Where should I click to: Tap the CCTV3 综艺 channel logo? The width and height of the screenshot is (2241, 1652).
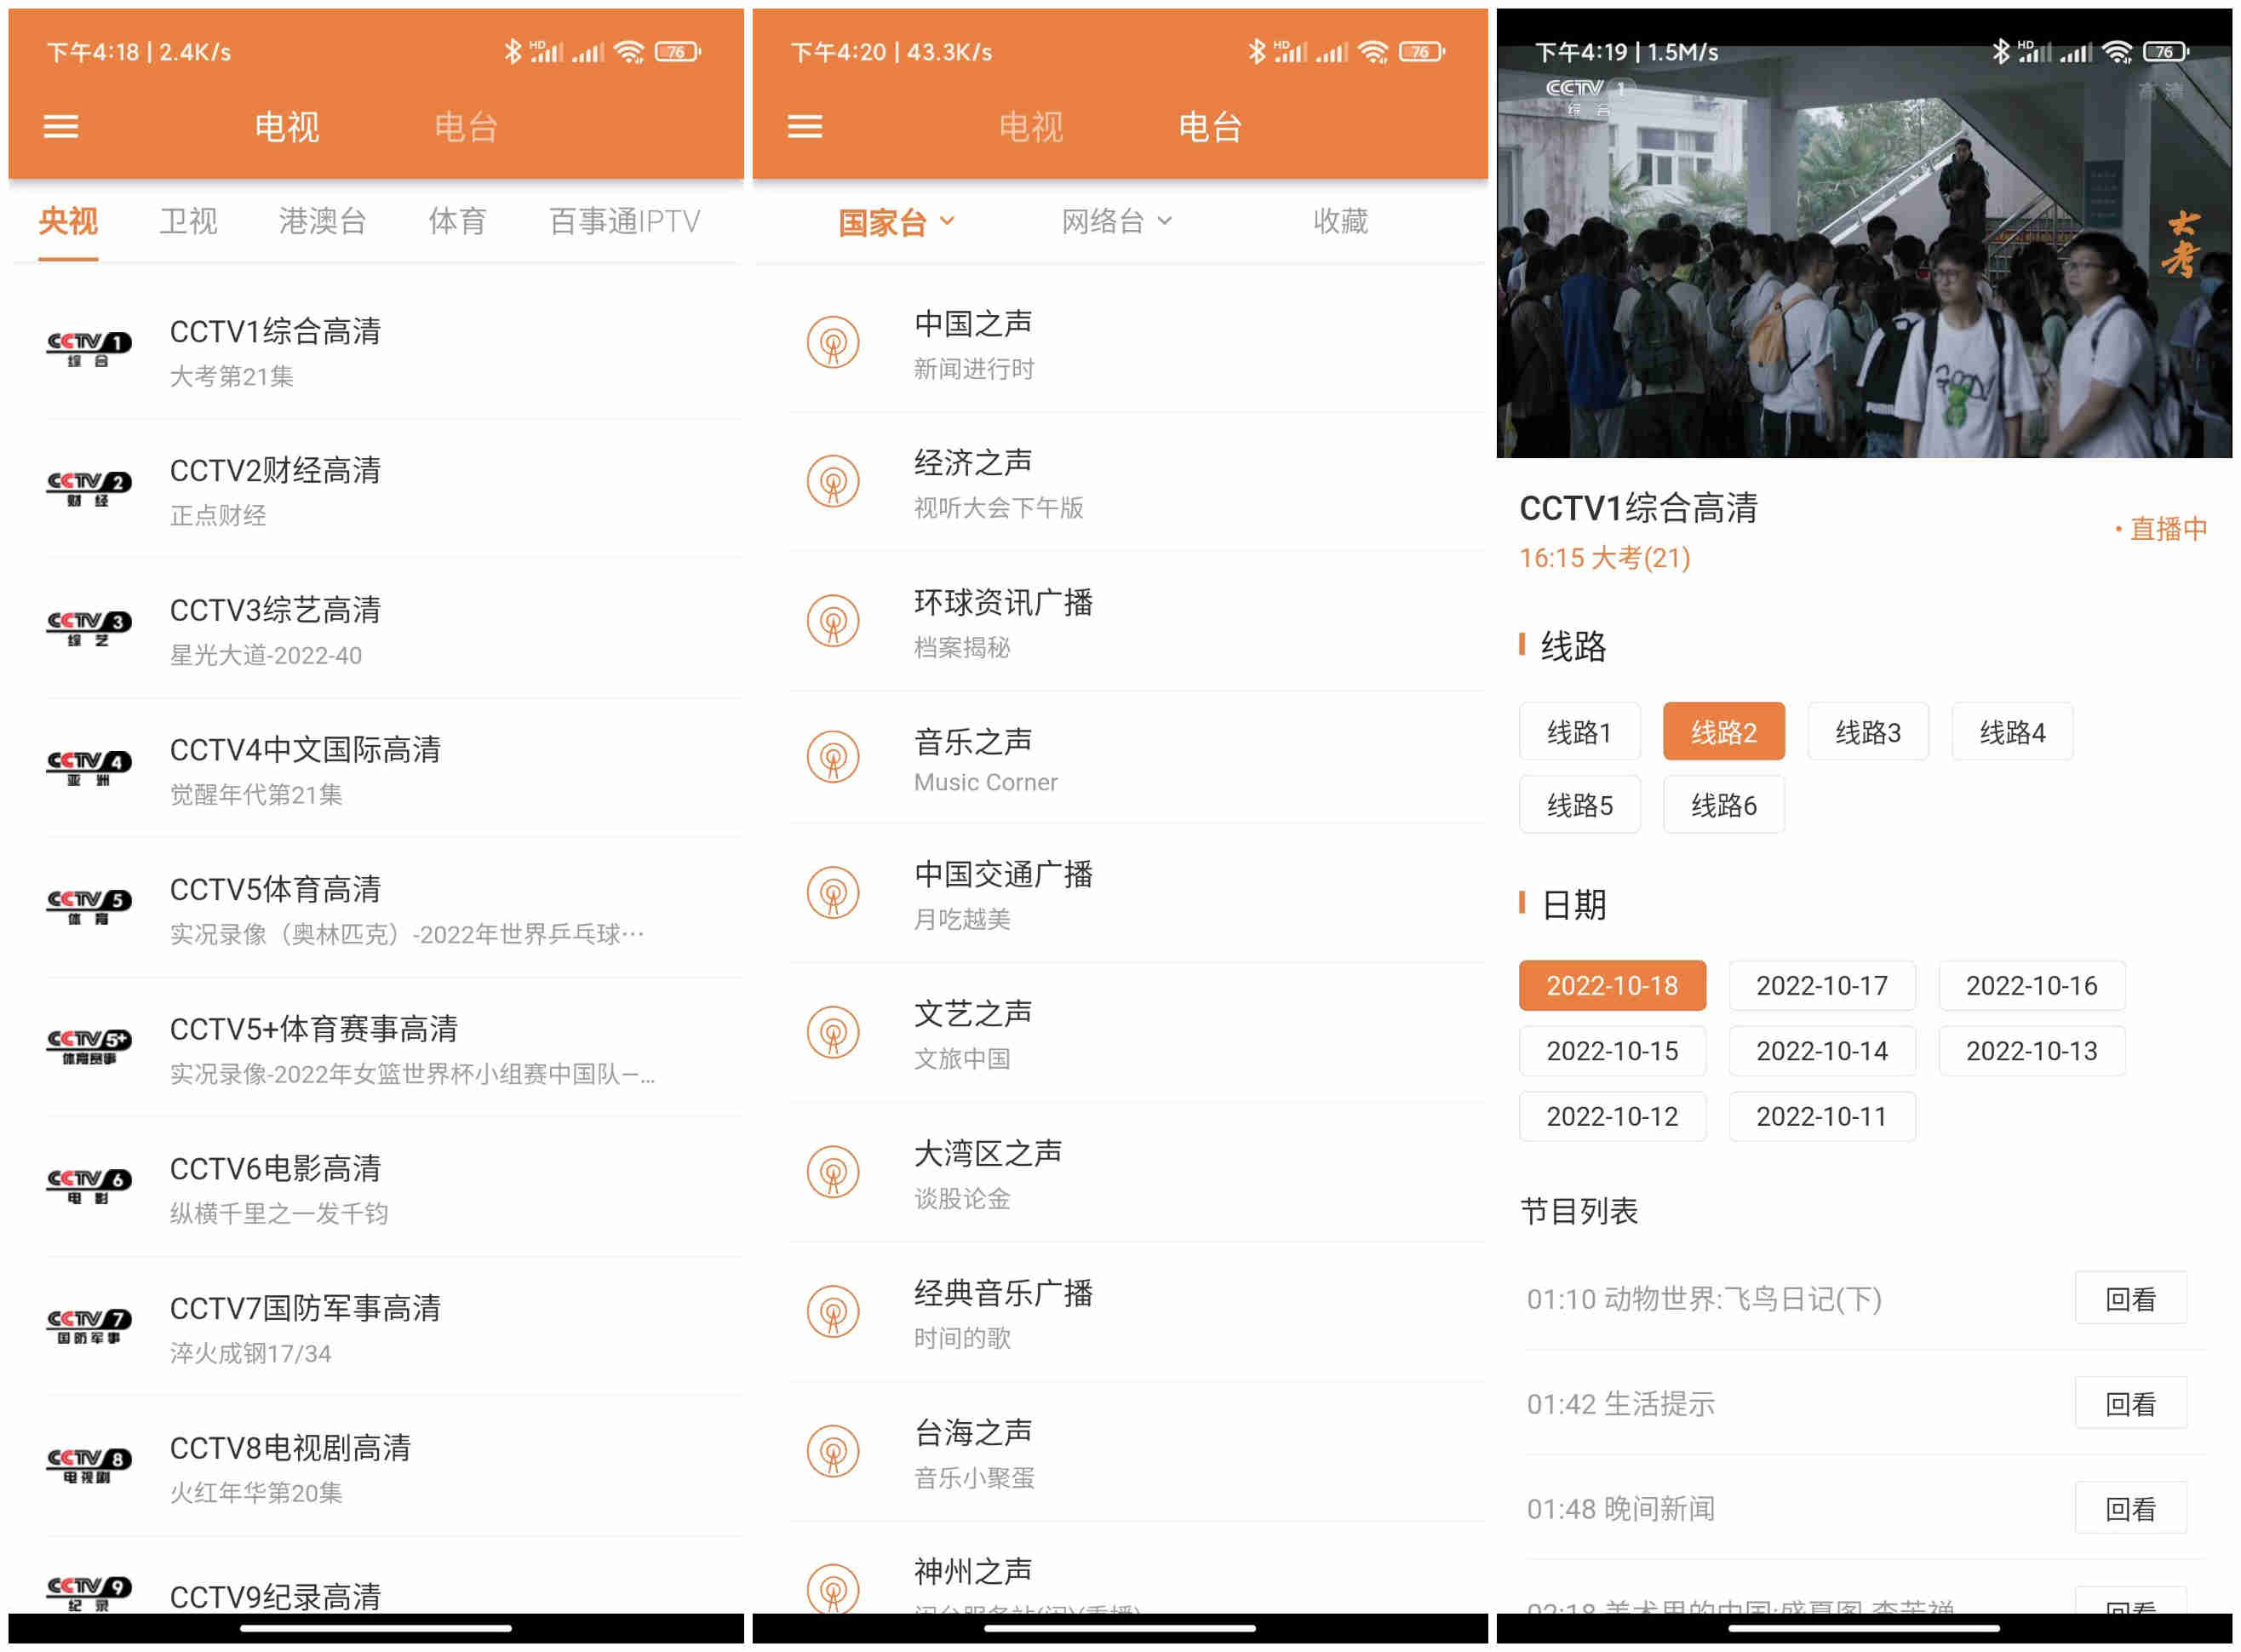click(x=89, y=629)
